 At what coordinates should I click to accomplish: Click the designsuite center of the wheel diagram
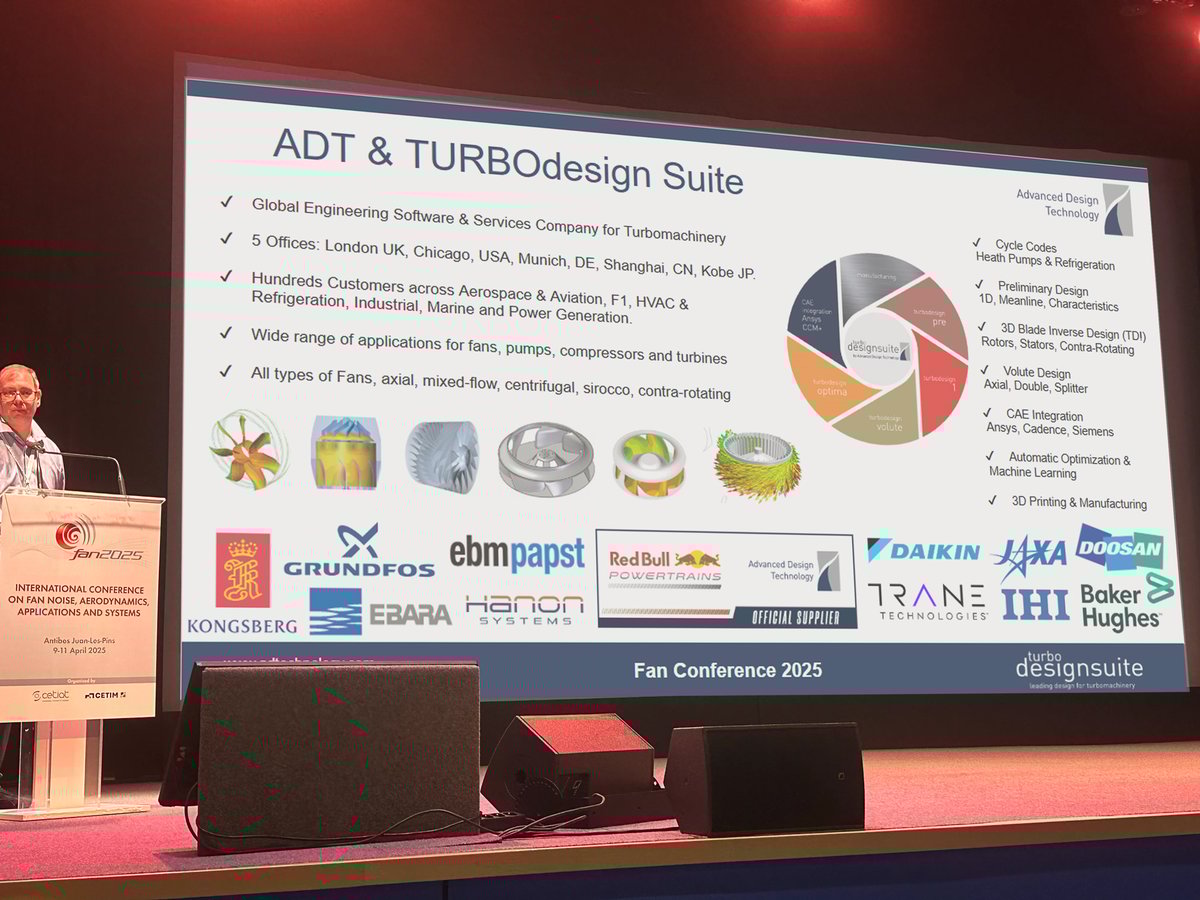[x=878, y=347]
